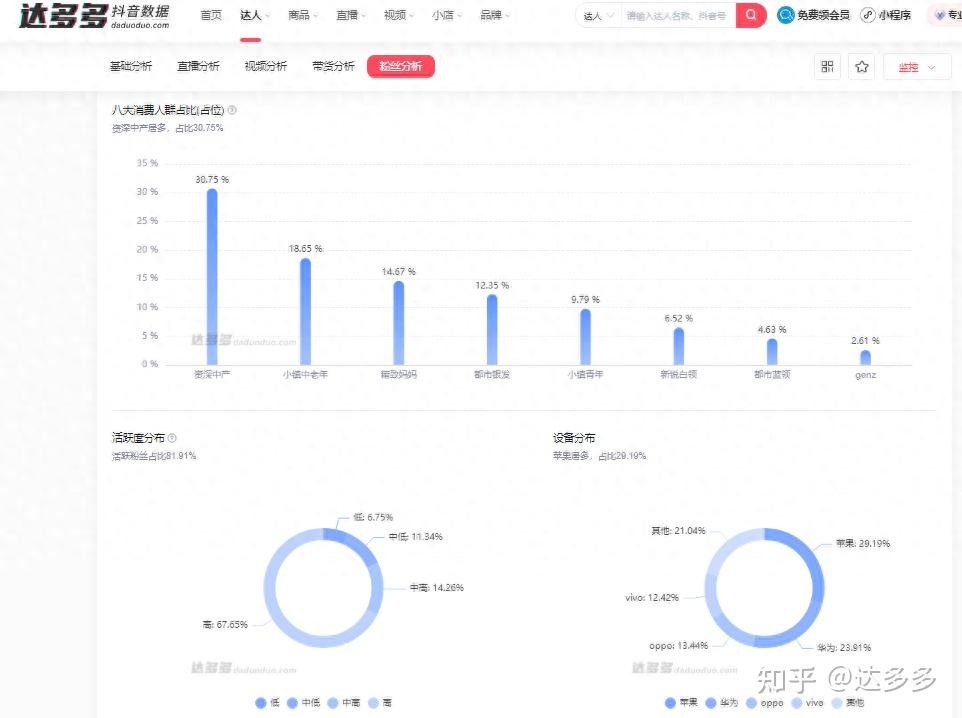Toggle the 中低 legend item
The width and height of the screenshot is (962, 718).
click(304, 703)
